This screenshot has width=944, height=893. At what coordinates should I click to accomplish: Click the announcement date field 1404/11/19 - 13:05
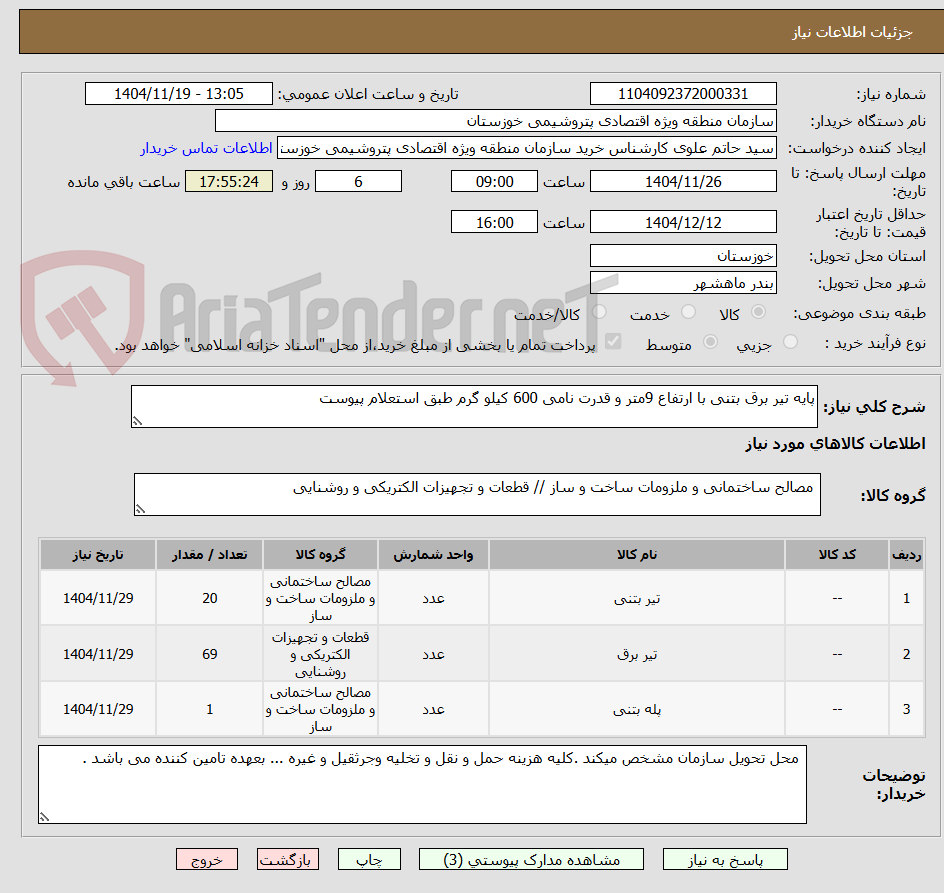[x=179, y=94]
